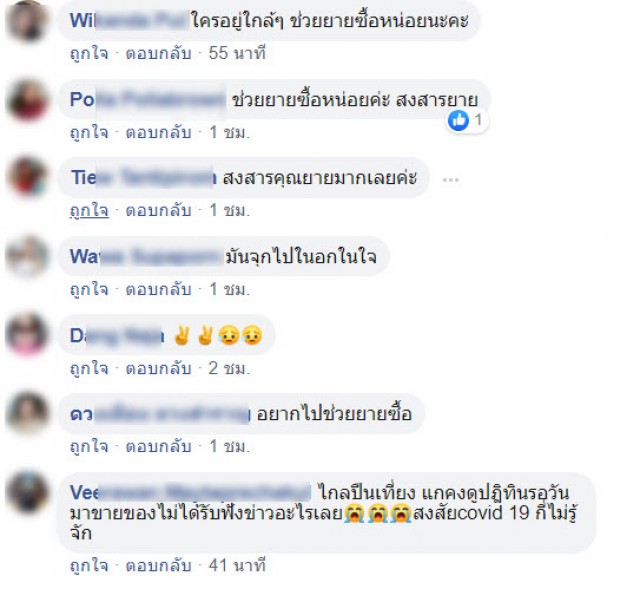This screenshot has height=589, width=640.
Task: Like the 55-minute-old comment via ถูกใจ
Action: (x=89, y=53)
